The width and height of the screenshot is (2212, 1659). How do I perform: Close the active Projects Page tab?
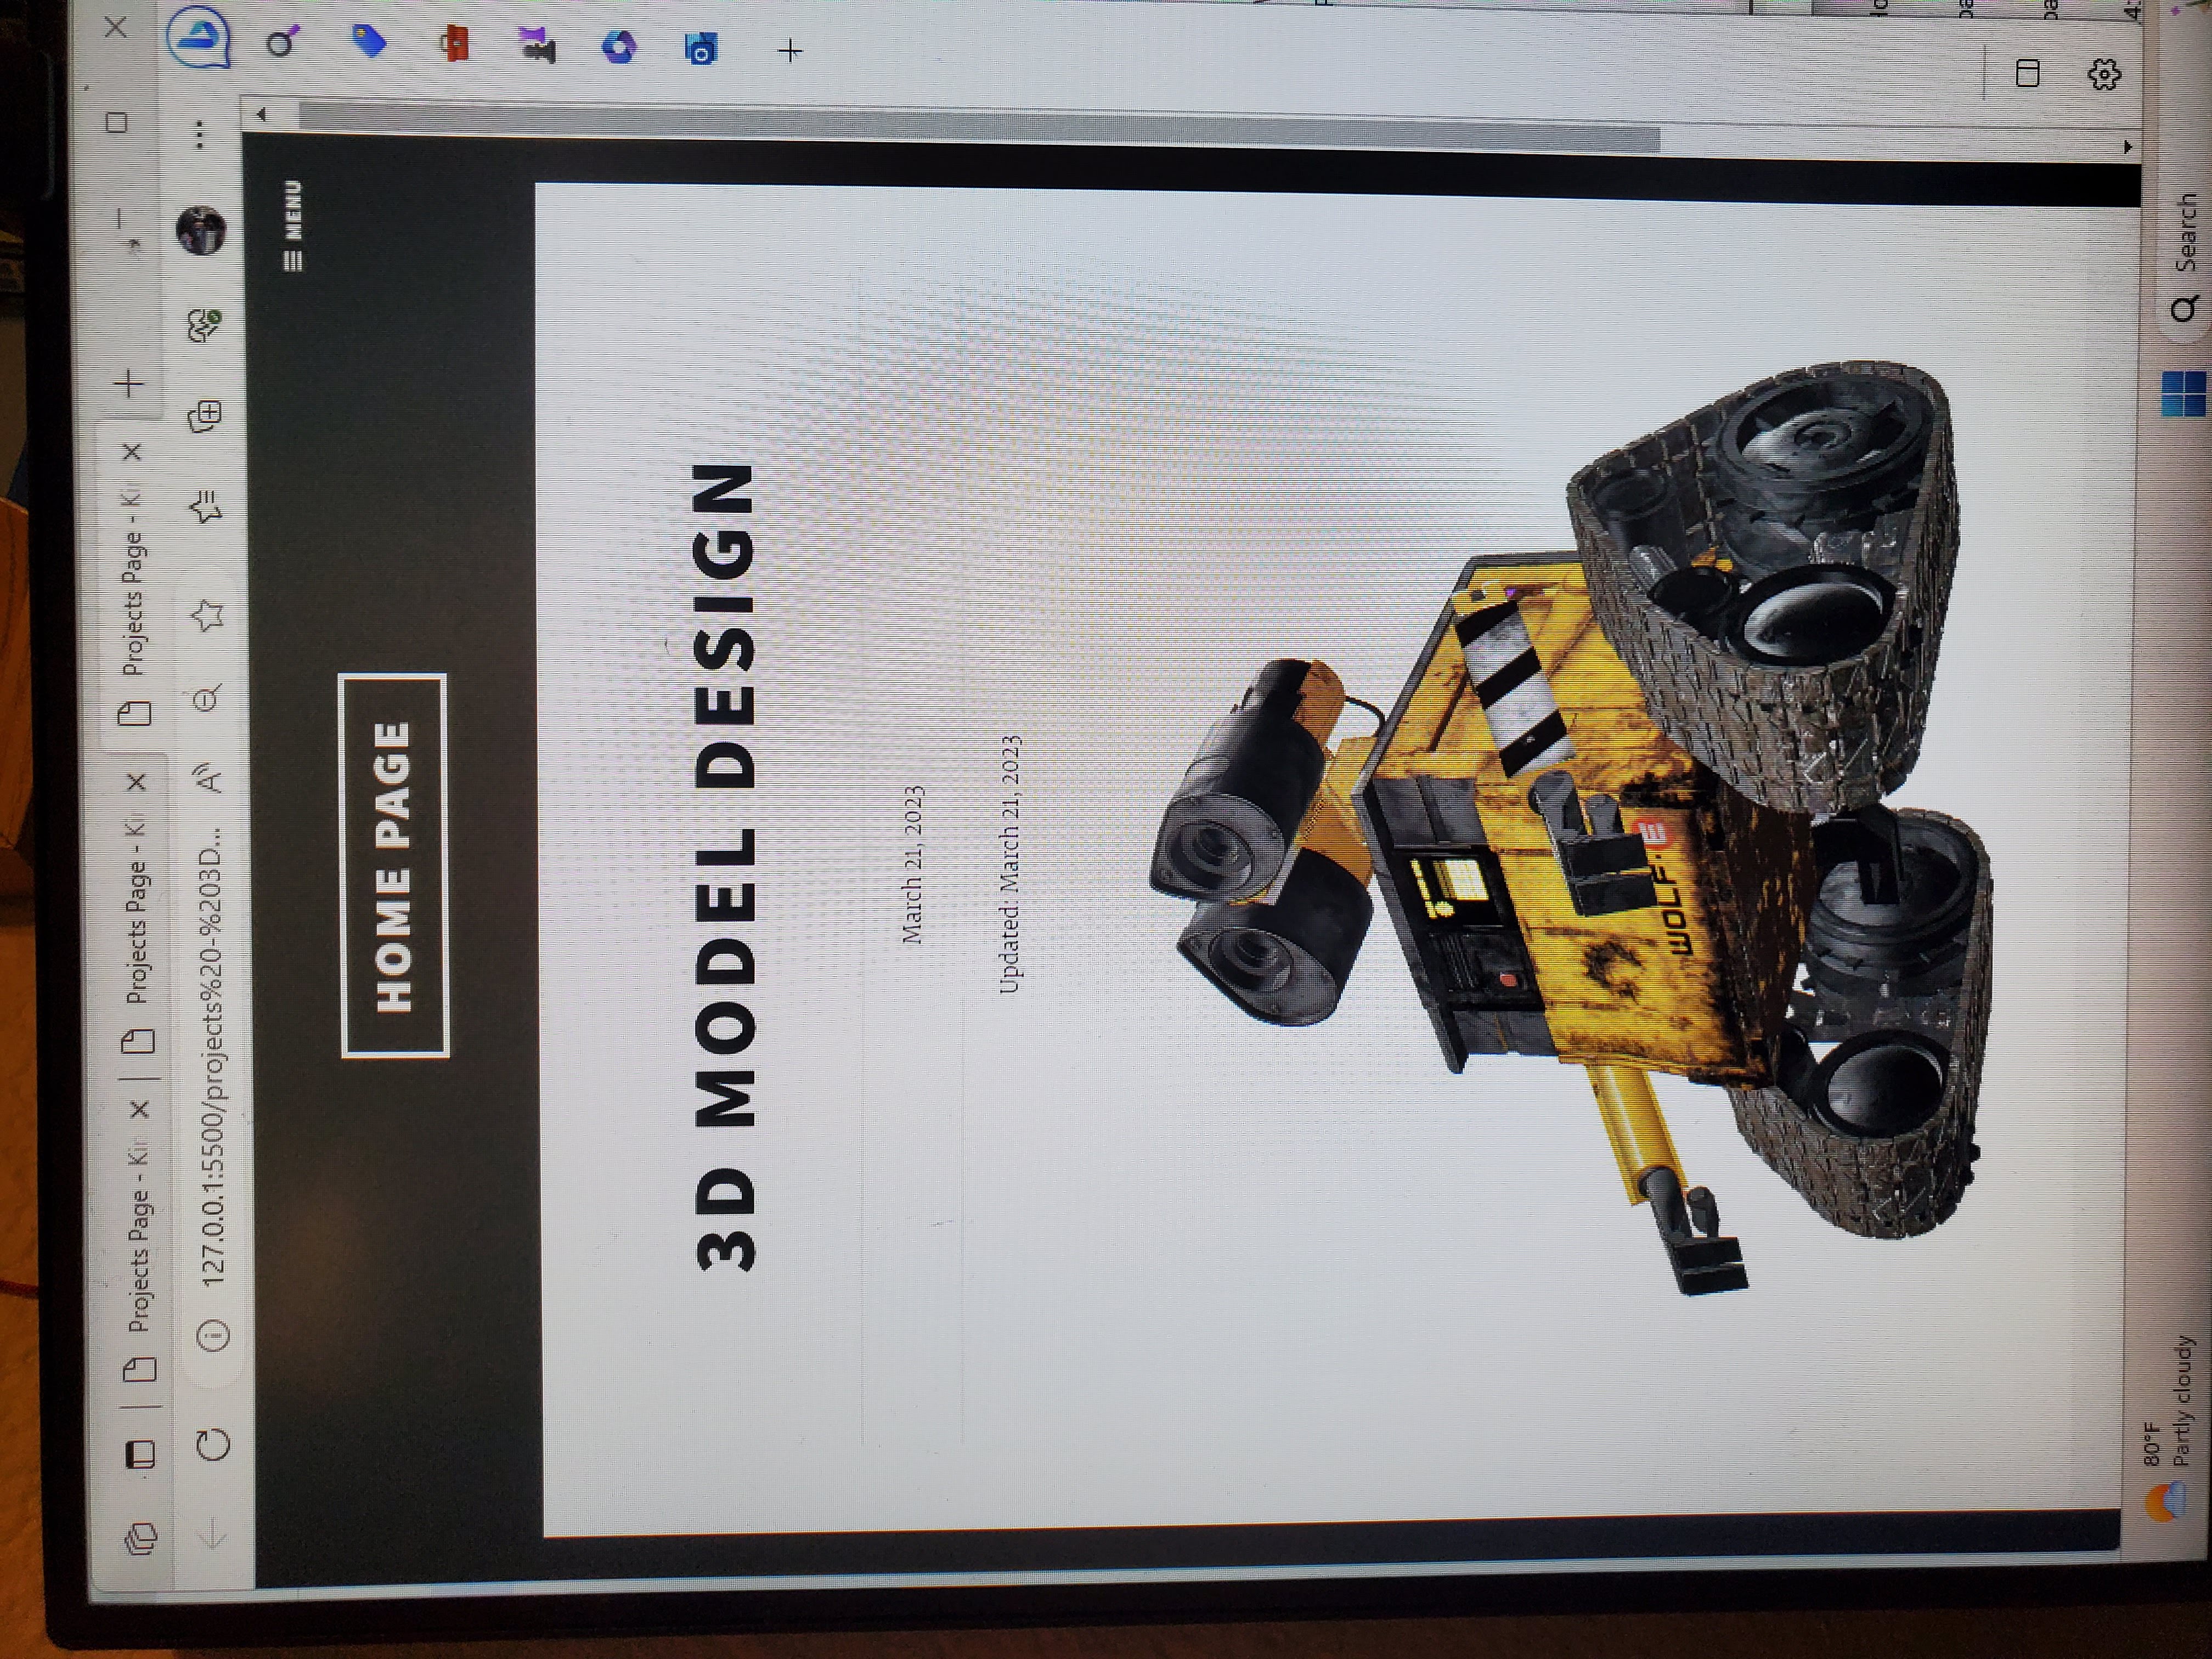[x=132, y=452]
